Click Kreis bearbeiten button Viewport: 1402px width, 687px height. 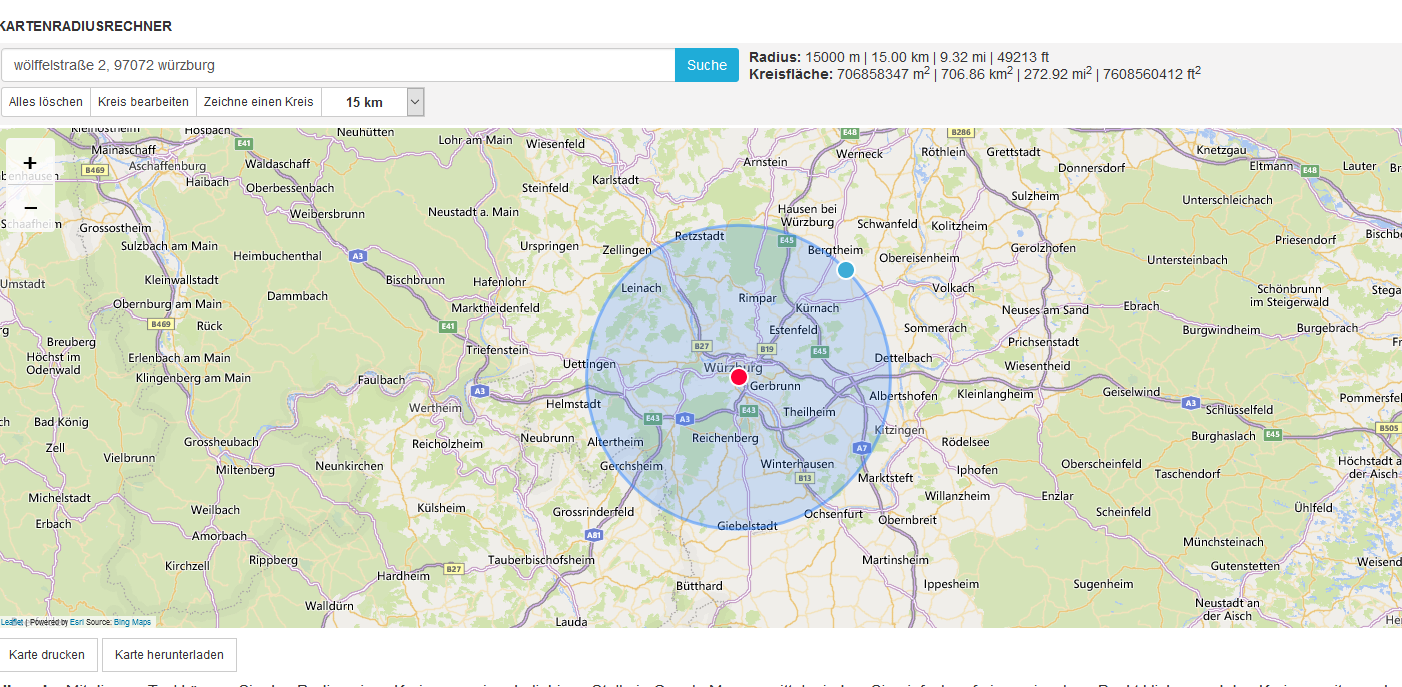tap(143, 102)
